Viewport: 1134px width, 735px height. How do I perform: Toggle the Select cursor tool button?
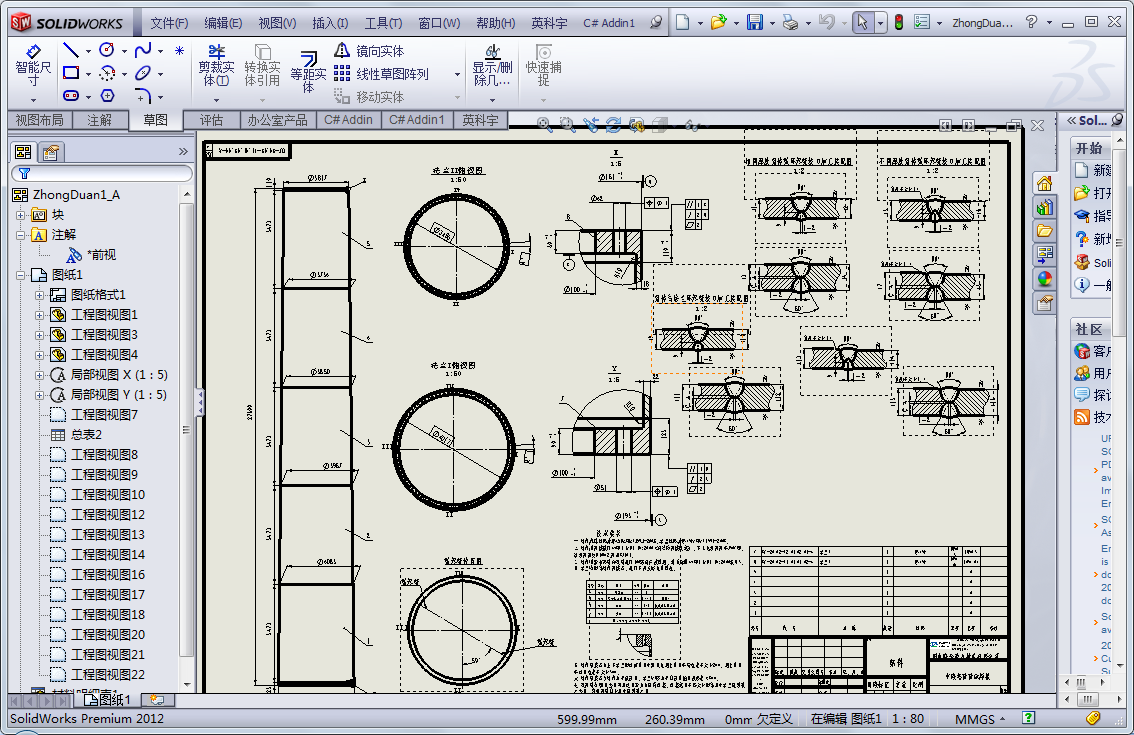click(x=861, y=22)
